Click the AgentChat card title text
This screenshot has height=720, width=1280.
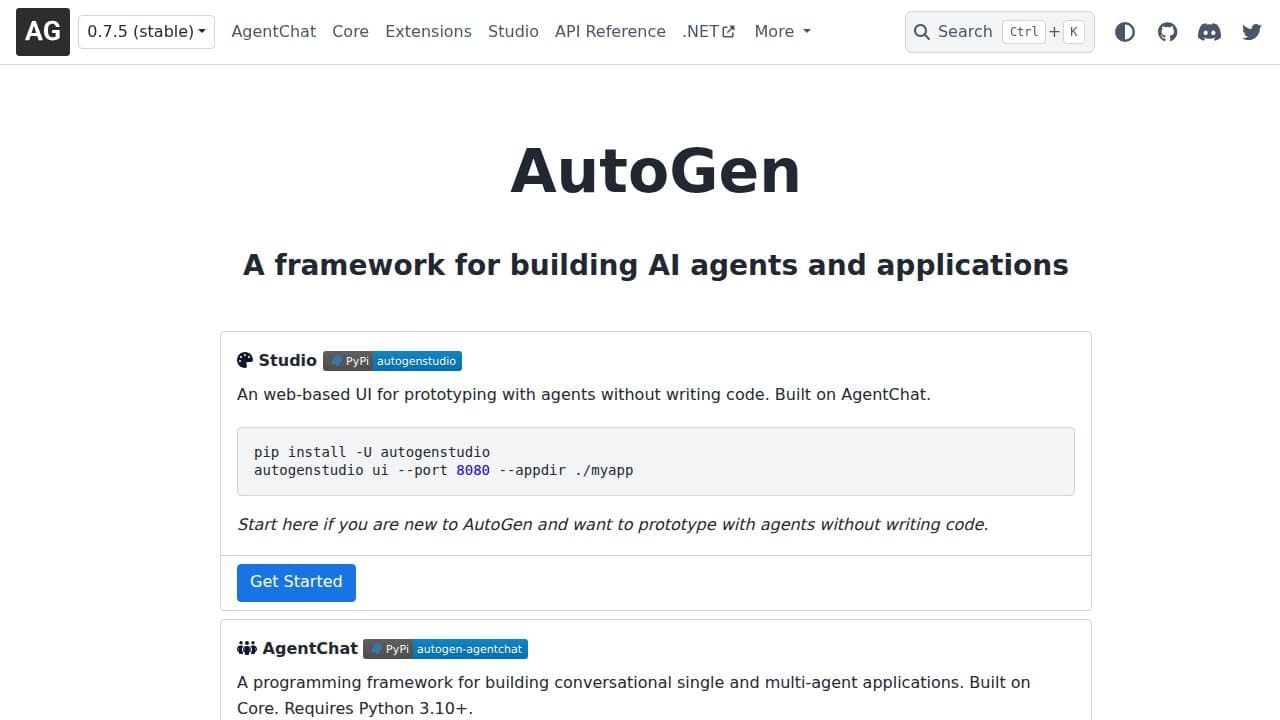tap(310, 648)
